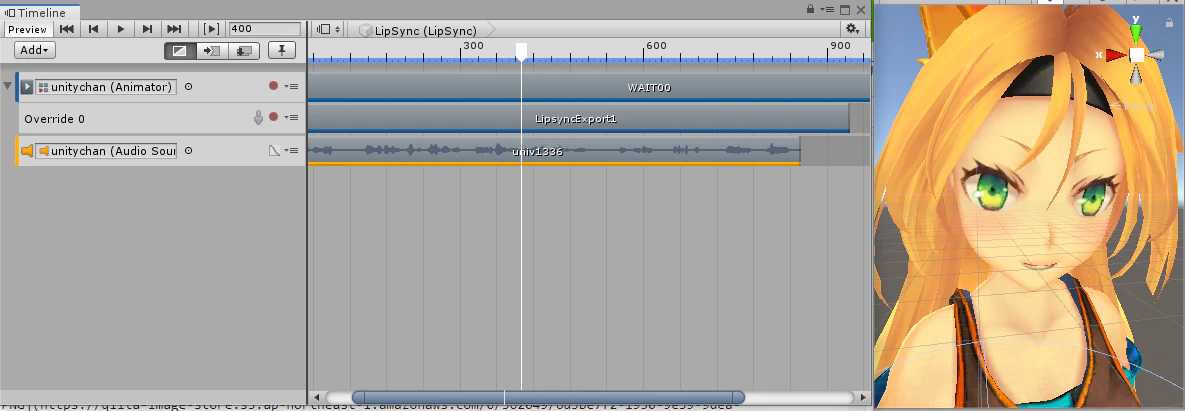Select the univ1336 audio clip
This screenshot has width=1185, height=411.
tap(554, 151)
